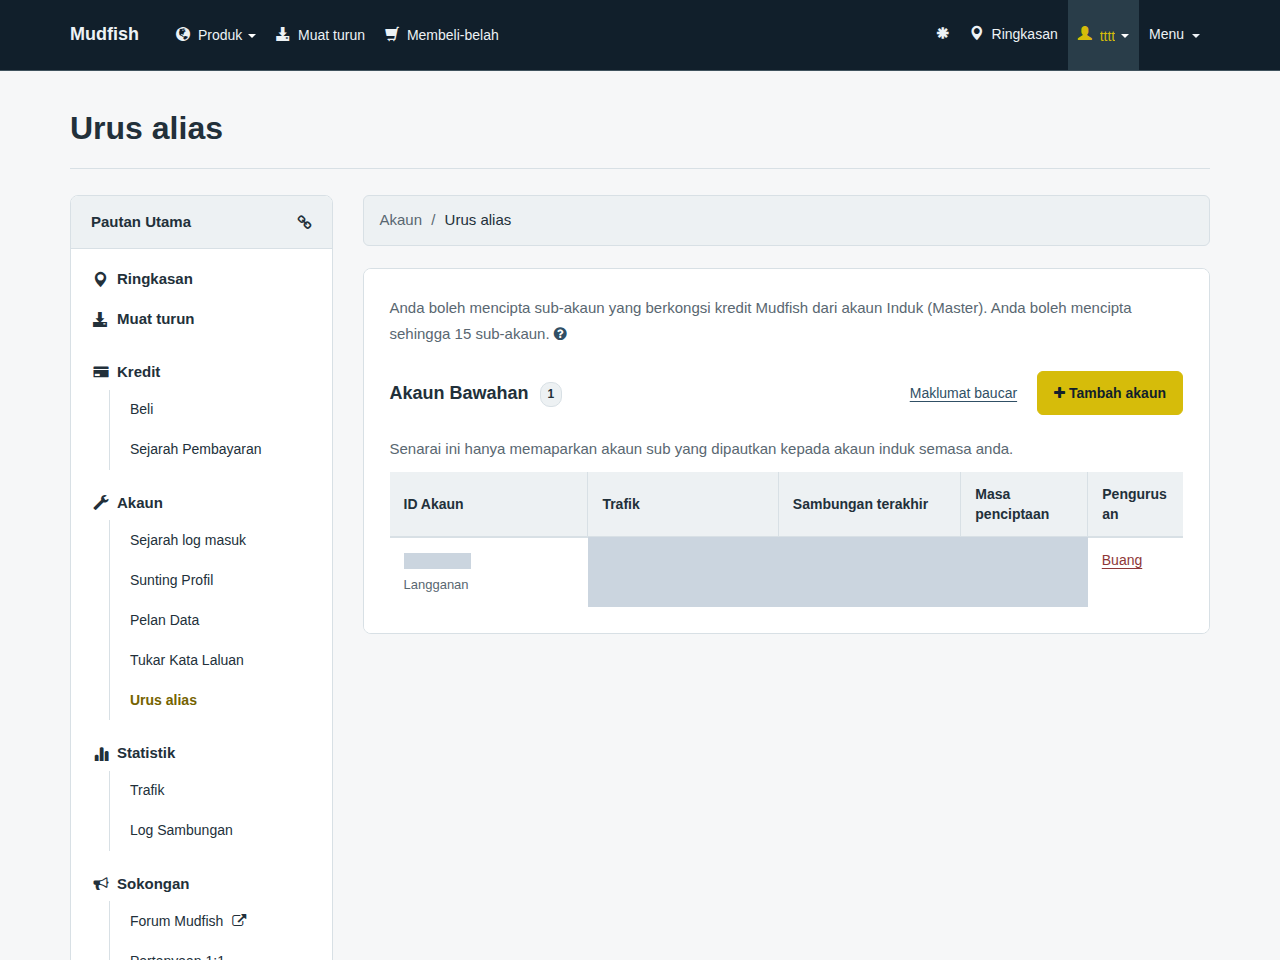Viewport: 1280px width, 960px height.
Task: Click the theme toggle sun icon in navbar
Action: (942, 34)
